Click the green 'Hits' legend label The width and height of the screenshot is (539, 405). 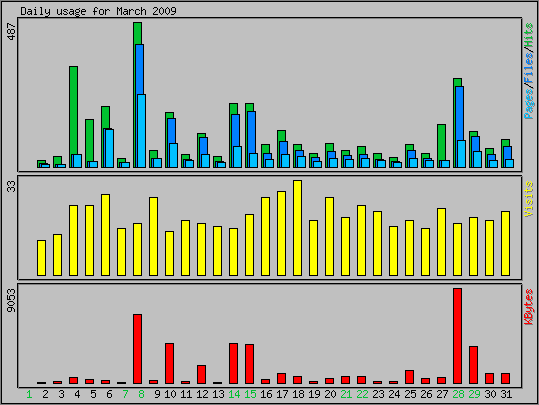(x=529, y=36)
